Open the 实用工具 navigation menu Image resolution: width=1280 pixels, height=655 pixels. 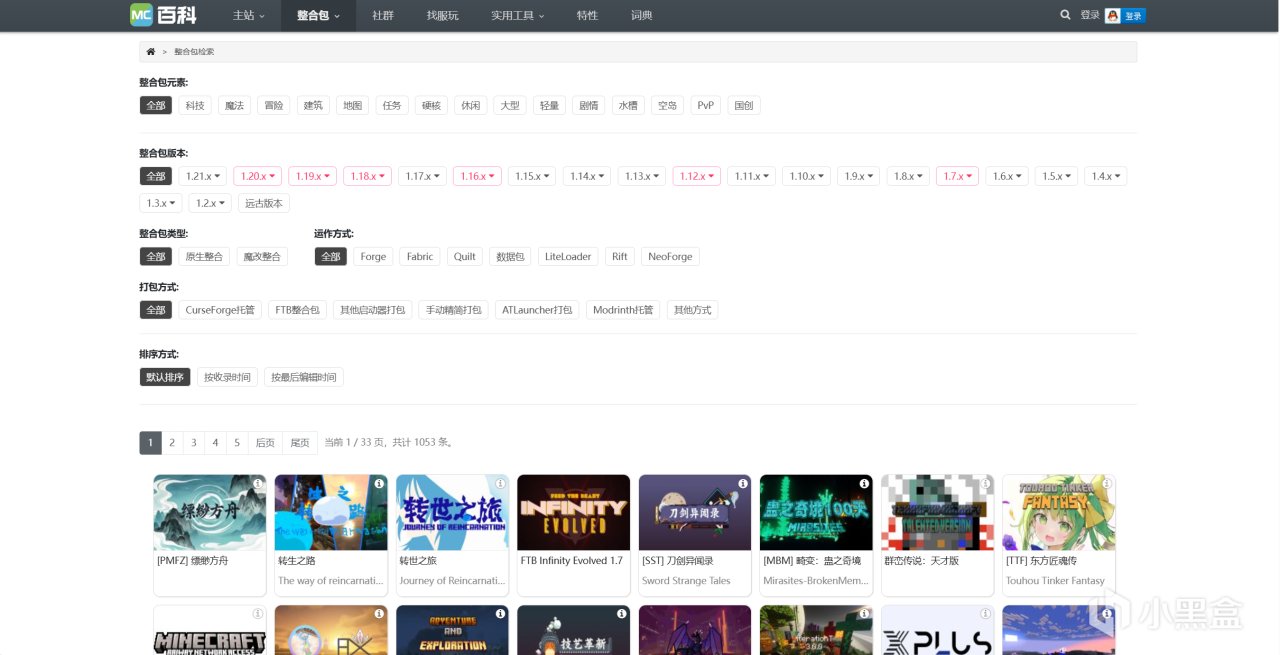[518, 15]
